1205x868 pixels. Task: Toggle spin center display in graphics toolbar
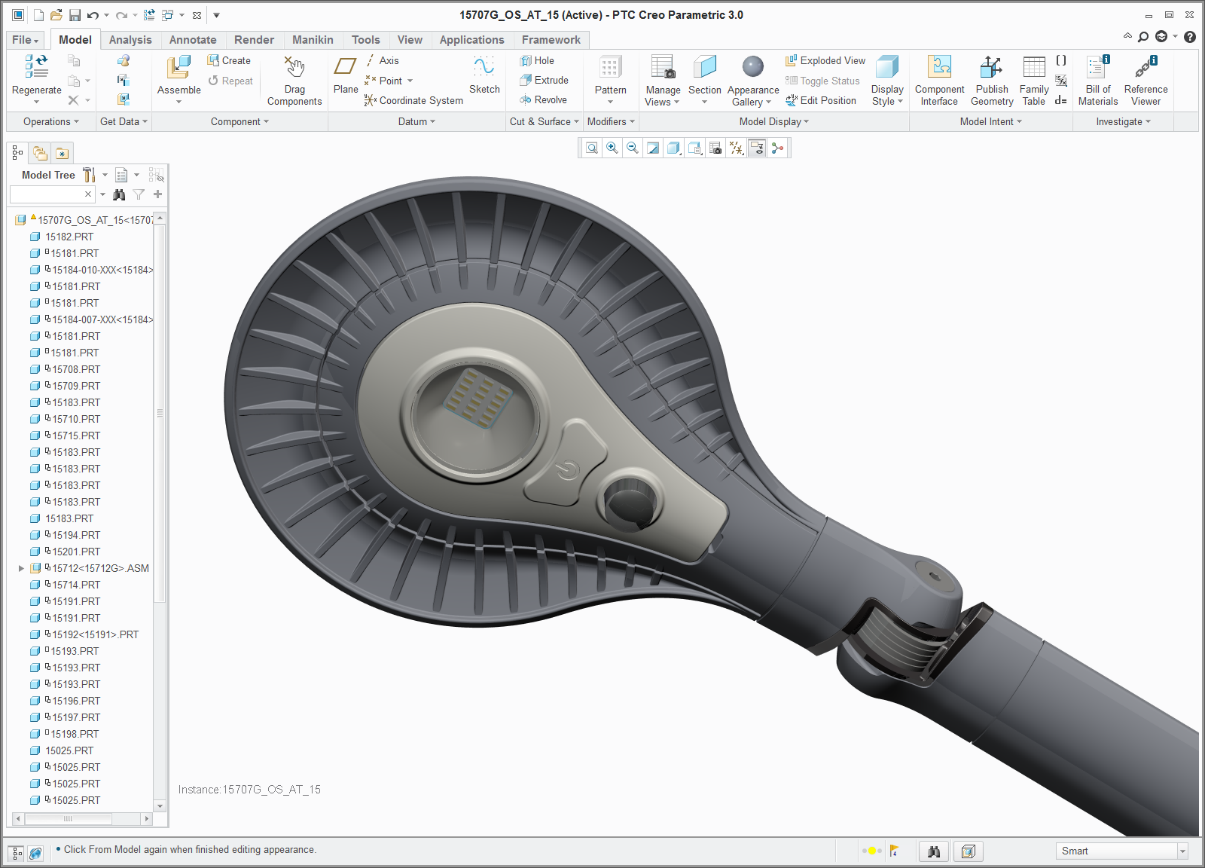point(777,148)
